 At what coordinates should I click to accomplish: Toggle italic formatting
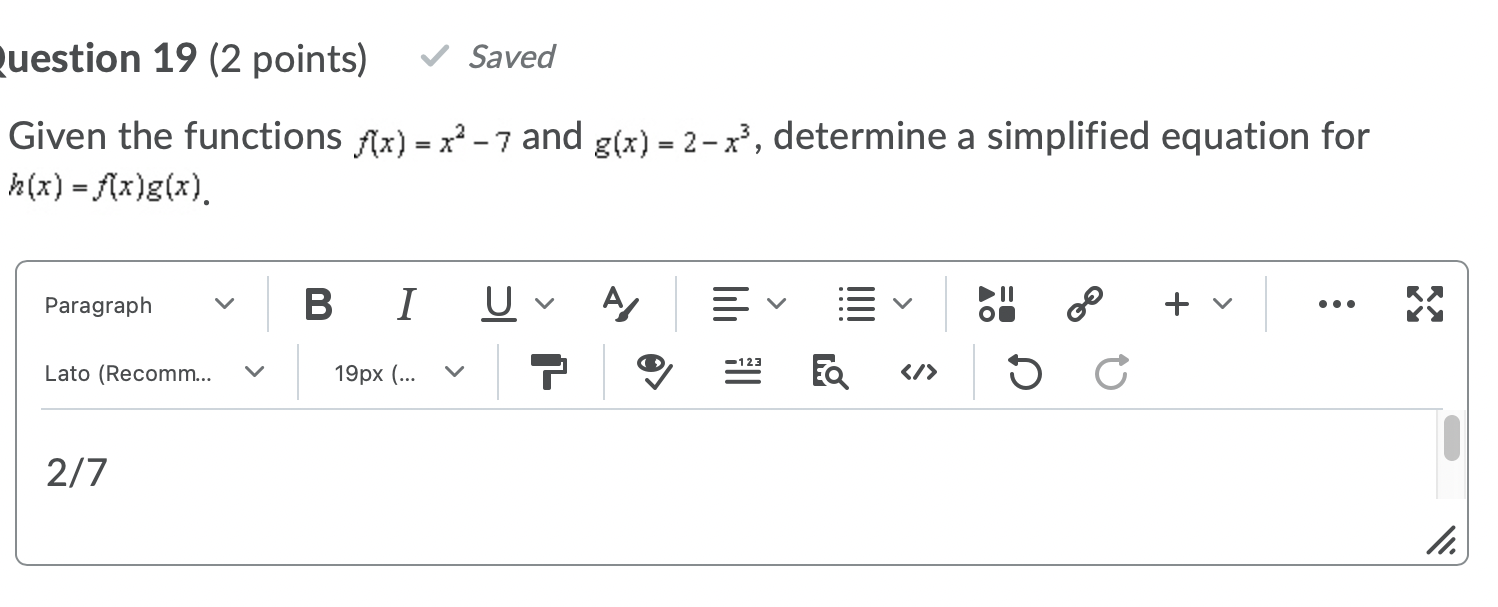[406, 305]
